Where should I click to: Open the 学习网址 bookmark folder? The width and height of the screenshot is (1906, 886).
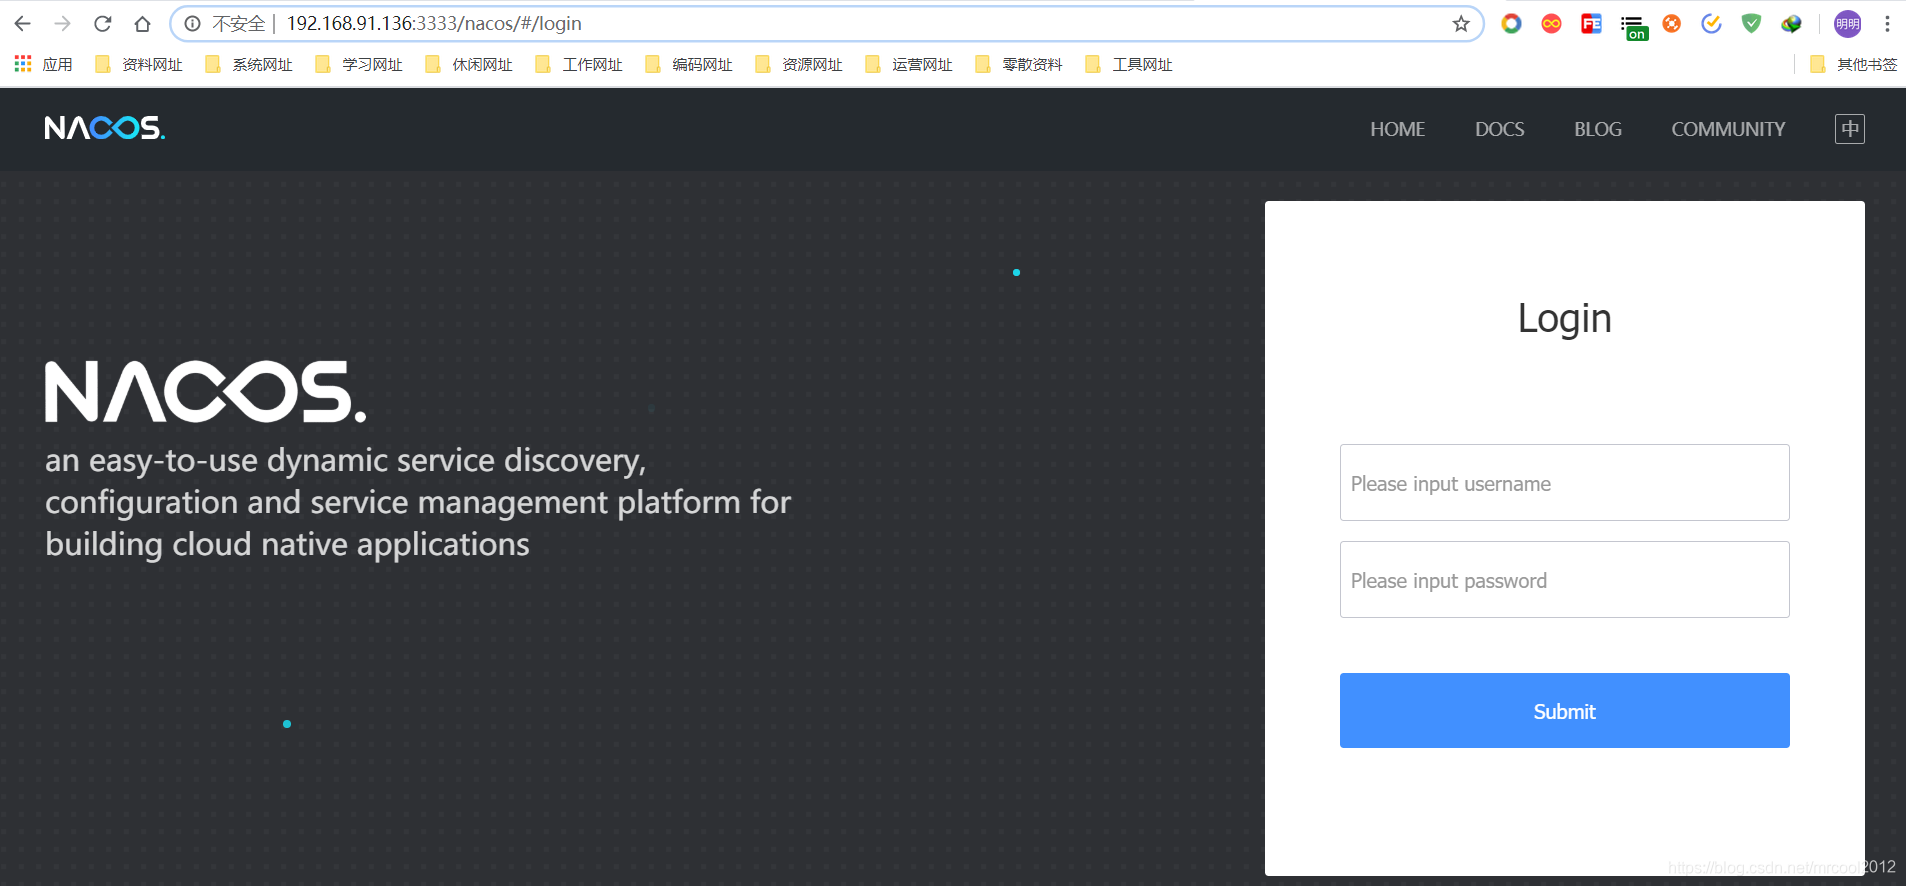pyautogui.click(x=358, y=64)
